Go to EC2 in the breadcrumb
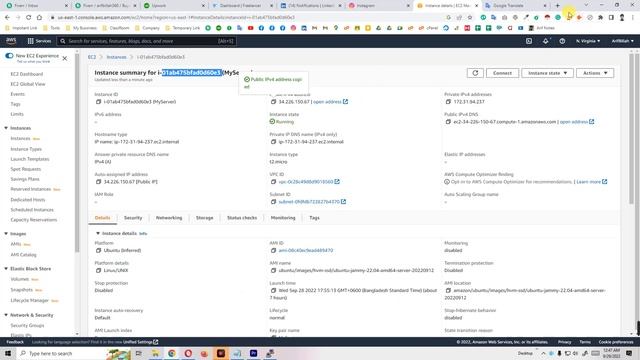Image resolution: width=640 pixels, height=360 pixels. [92, 57]
